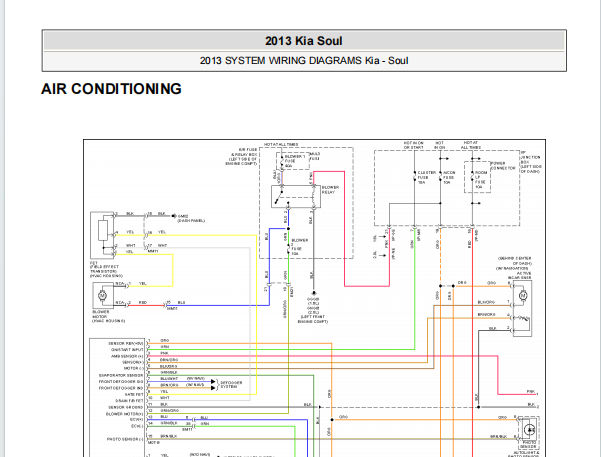The height and width of the screenshot is (457, 601).
Task: Click the BLOWER 2 FUSE 10A label
Action: tap(299, 247)
